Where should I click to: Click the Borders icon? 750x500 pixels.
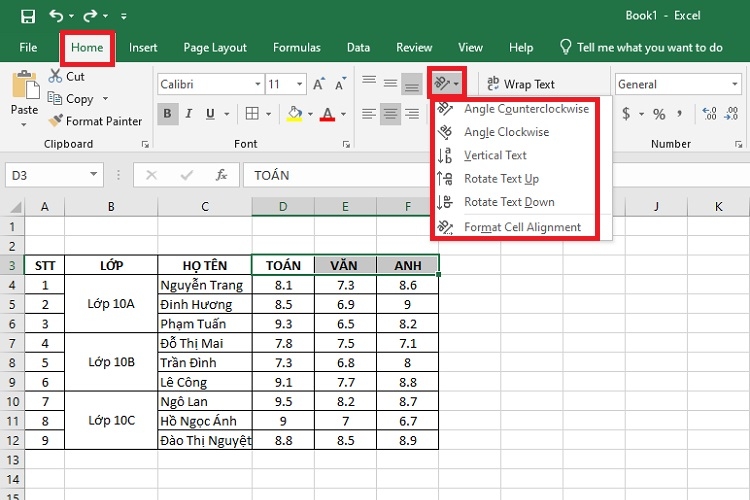tap(252, 114)
